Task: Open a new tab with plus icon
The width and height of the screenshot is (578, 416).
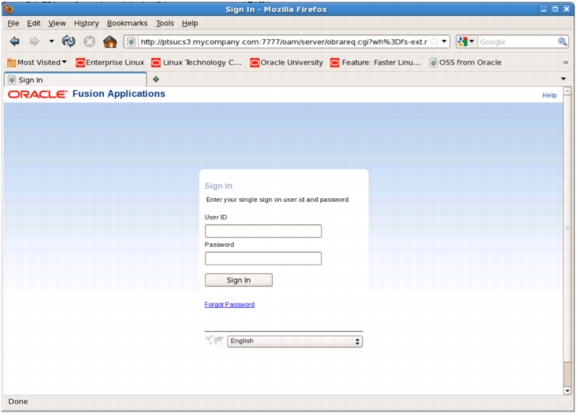Action: tap(156, 79)
